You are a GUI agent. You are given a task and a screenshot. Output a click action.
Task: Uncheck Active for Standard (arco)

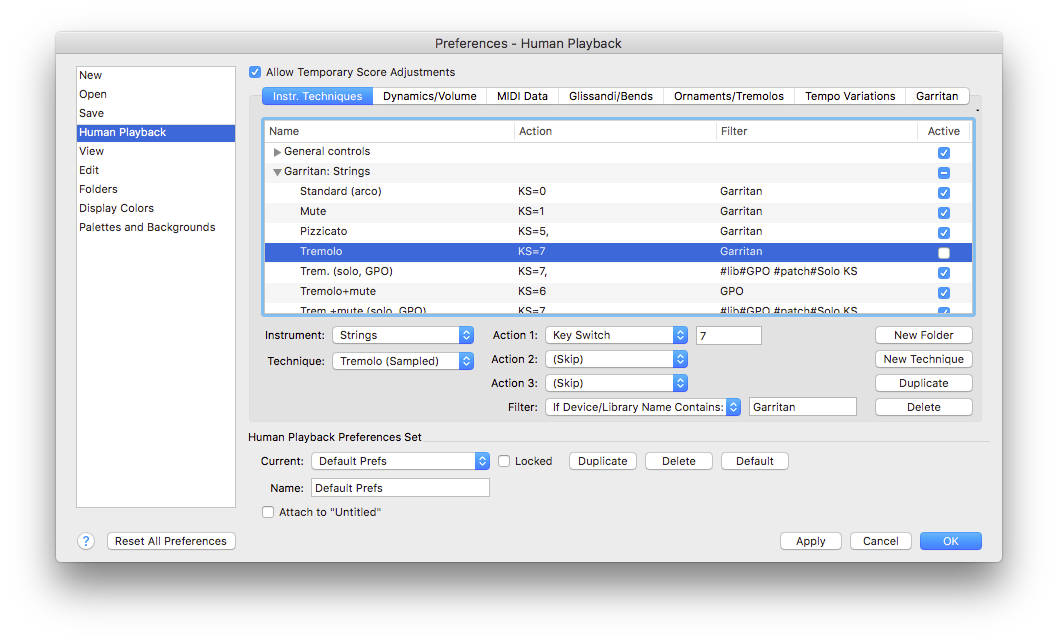tap(943, 192)
